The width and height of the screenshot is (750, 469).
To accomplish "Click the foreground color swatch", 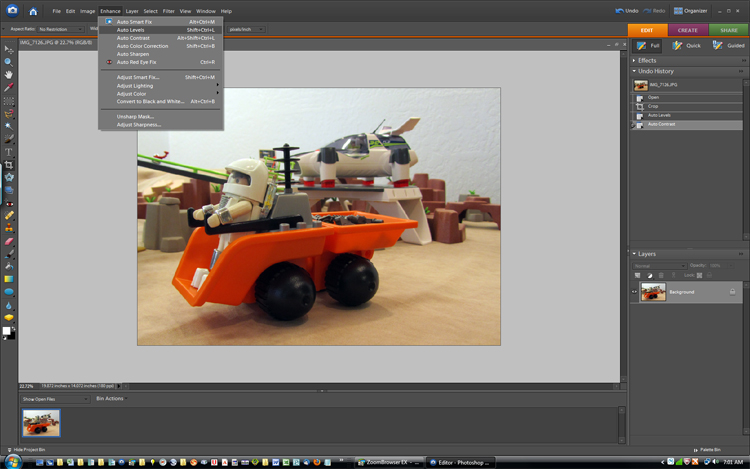I will (6, 330).
